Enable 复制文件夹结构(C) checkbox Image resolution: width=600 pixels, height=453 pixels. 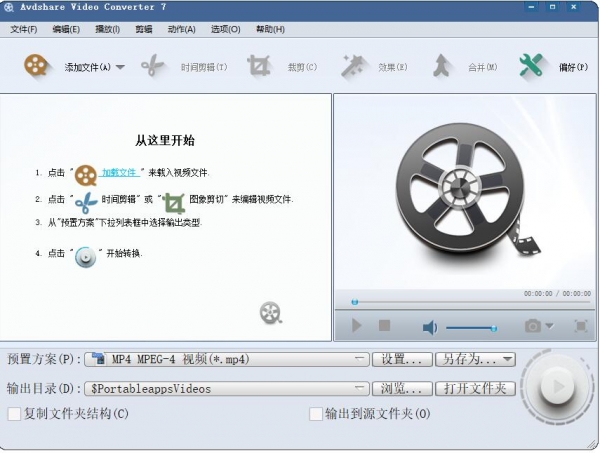pos(14,414)
